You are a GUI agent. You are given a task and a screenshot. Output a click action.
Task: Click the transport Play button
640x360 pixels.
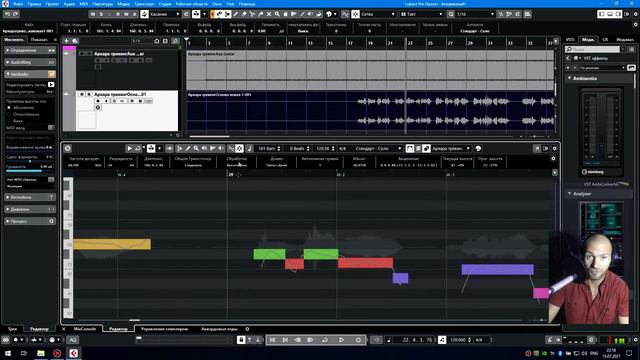coord(341,340)
